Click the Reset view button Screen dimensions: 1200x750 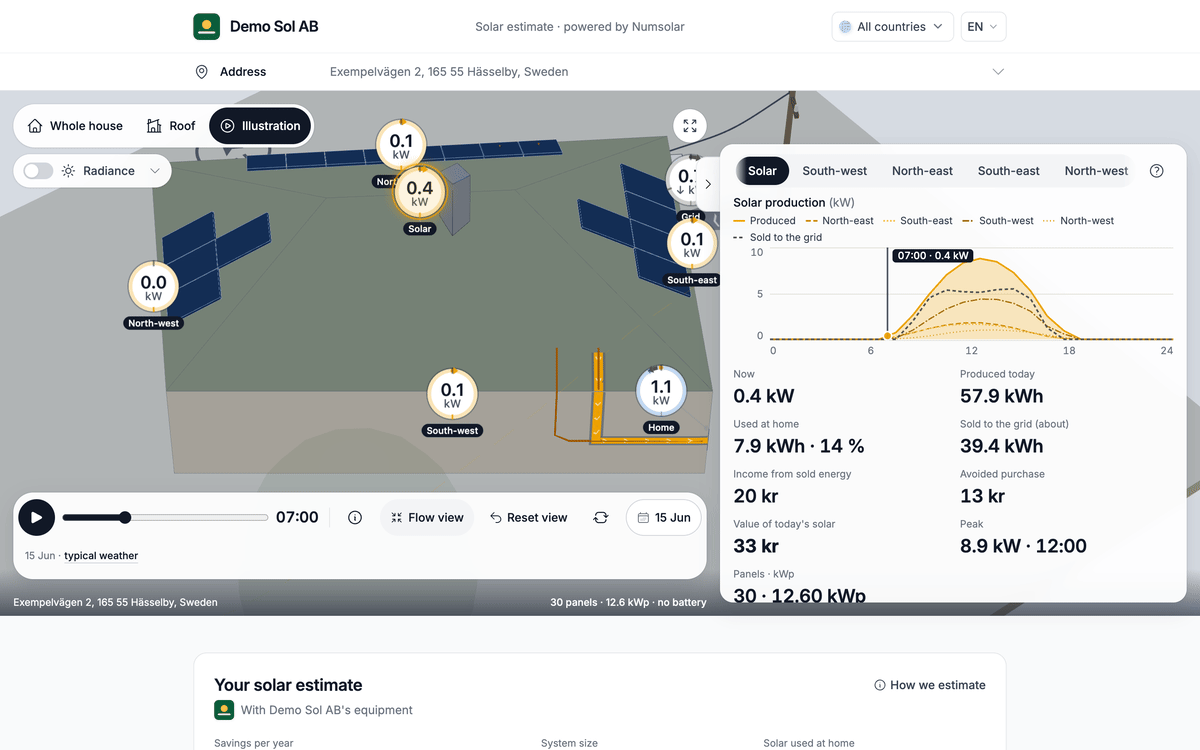[x=528, y=518]
